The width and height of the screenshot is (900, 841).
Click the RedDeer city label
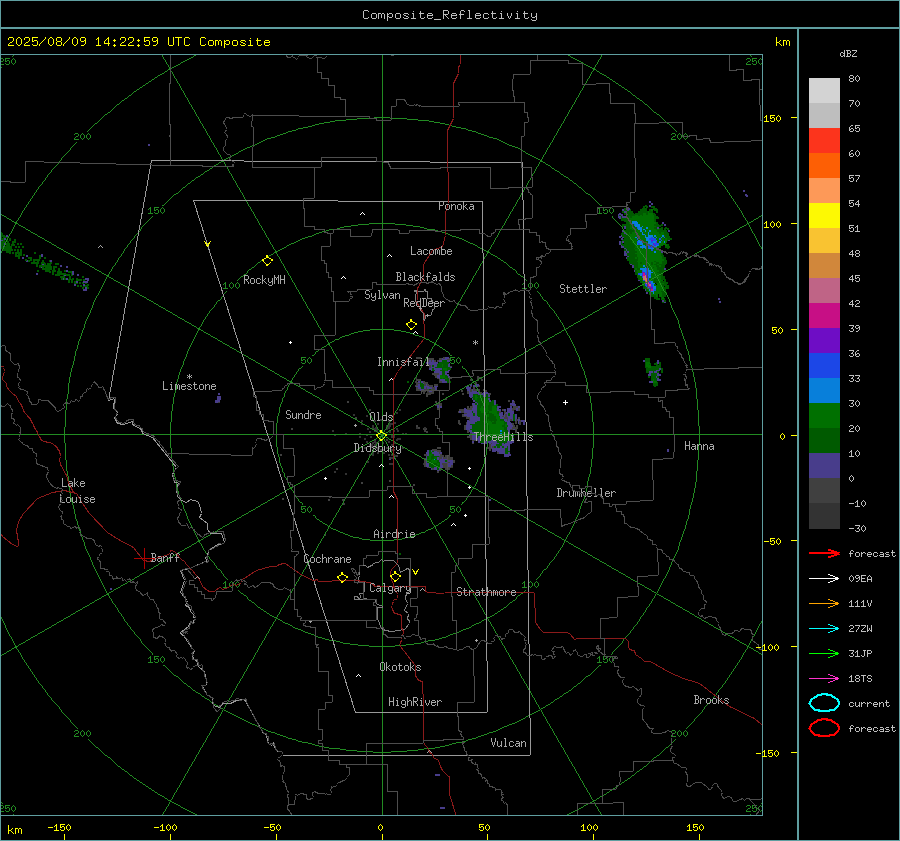coord(424,303)
